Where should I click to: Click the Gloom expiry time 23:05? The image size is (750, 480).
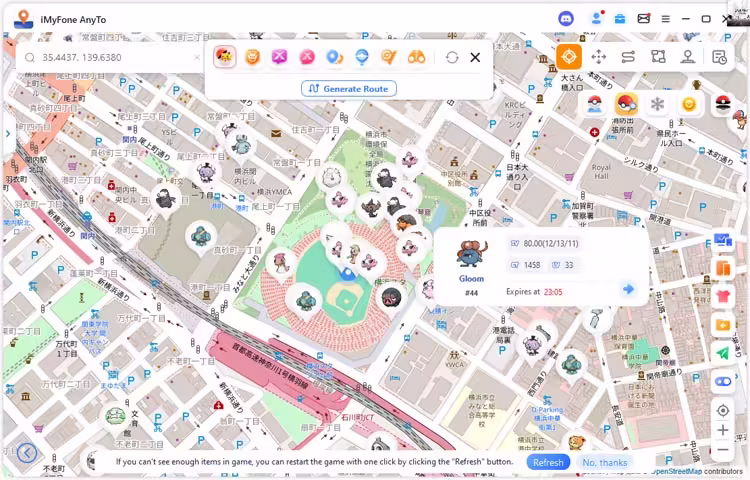coord(553,292)
